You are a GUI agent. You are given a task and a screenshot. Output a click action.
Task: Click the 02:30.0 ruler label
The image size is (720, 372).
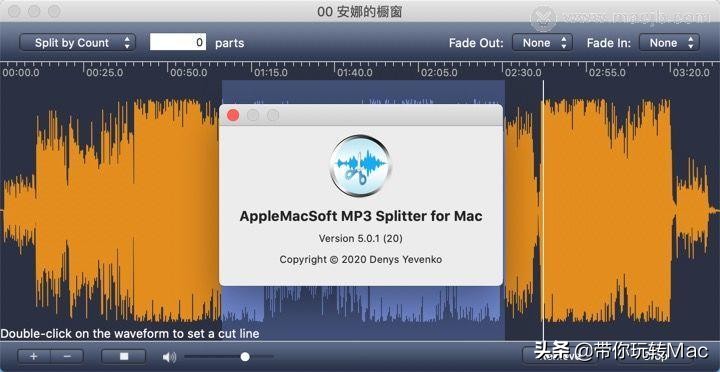click(523, 73)
